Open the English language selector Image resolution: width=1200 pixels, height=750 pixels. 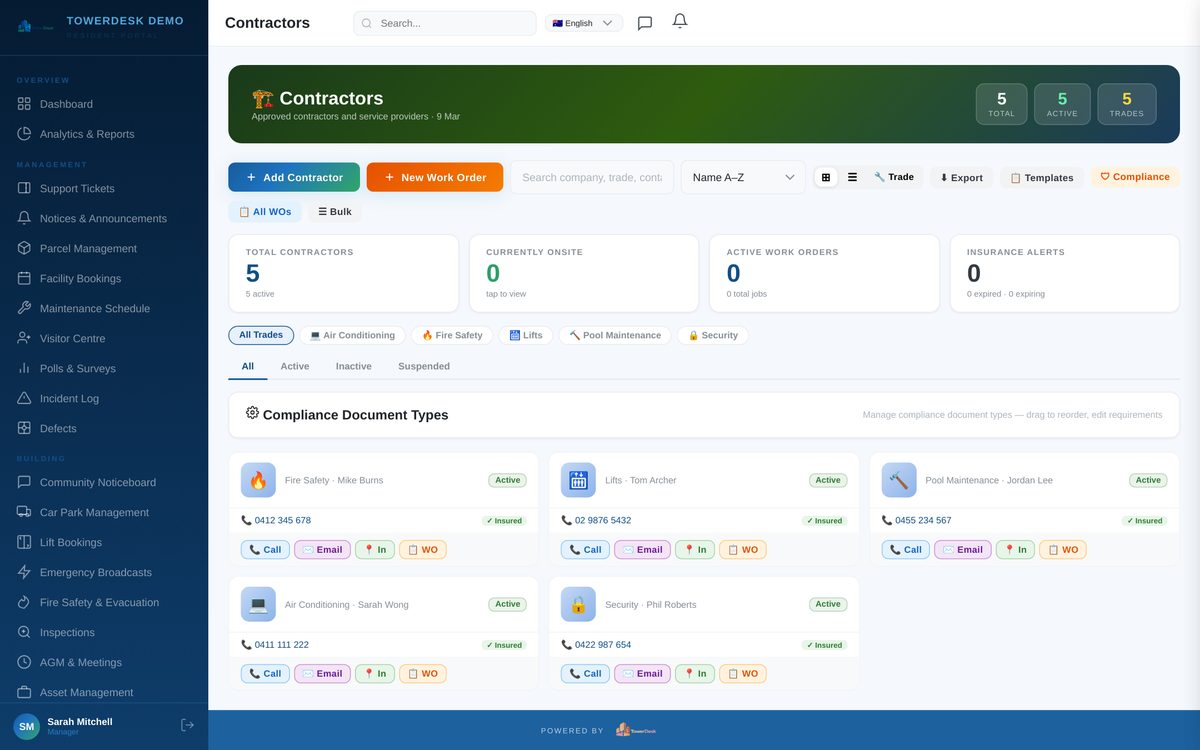click(583, 22)
